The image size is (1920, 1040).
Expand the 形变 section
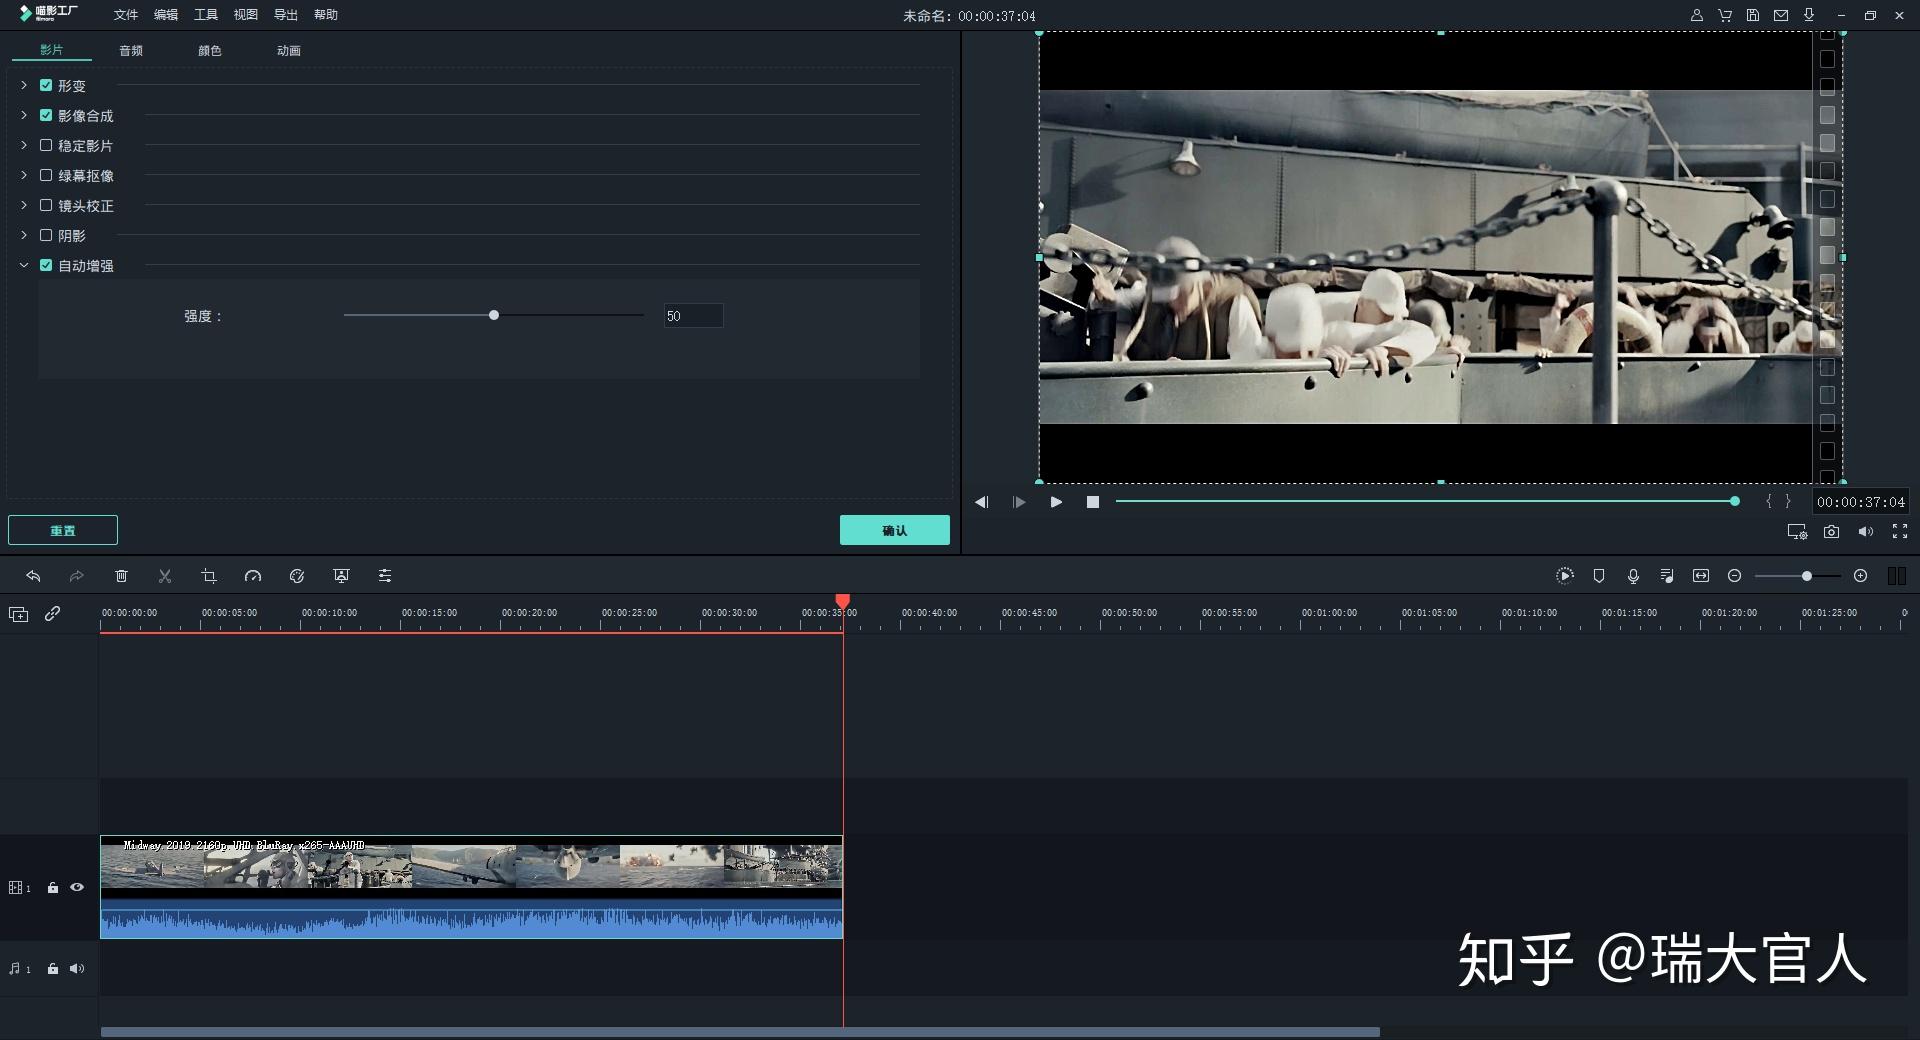point(24,85)
